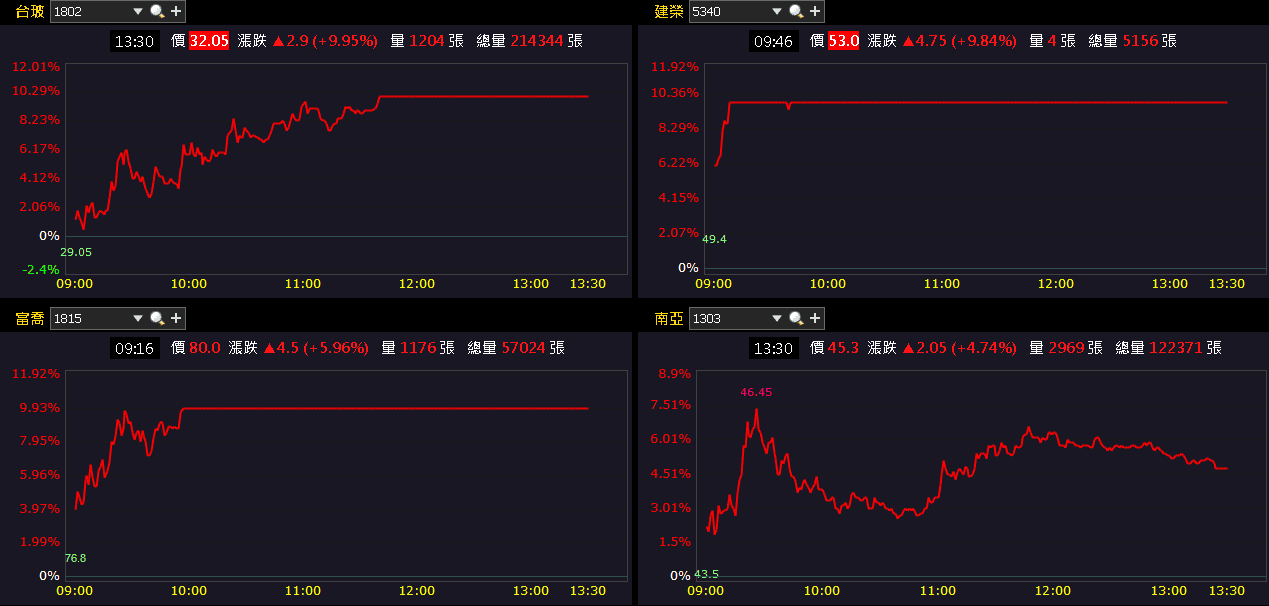Image resolution: width=1269 pixels, height=606 pixels.
Task: Click reference price 49.4 on 建榮 chart
Action: click(714, 239)
